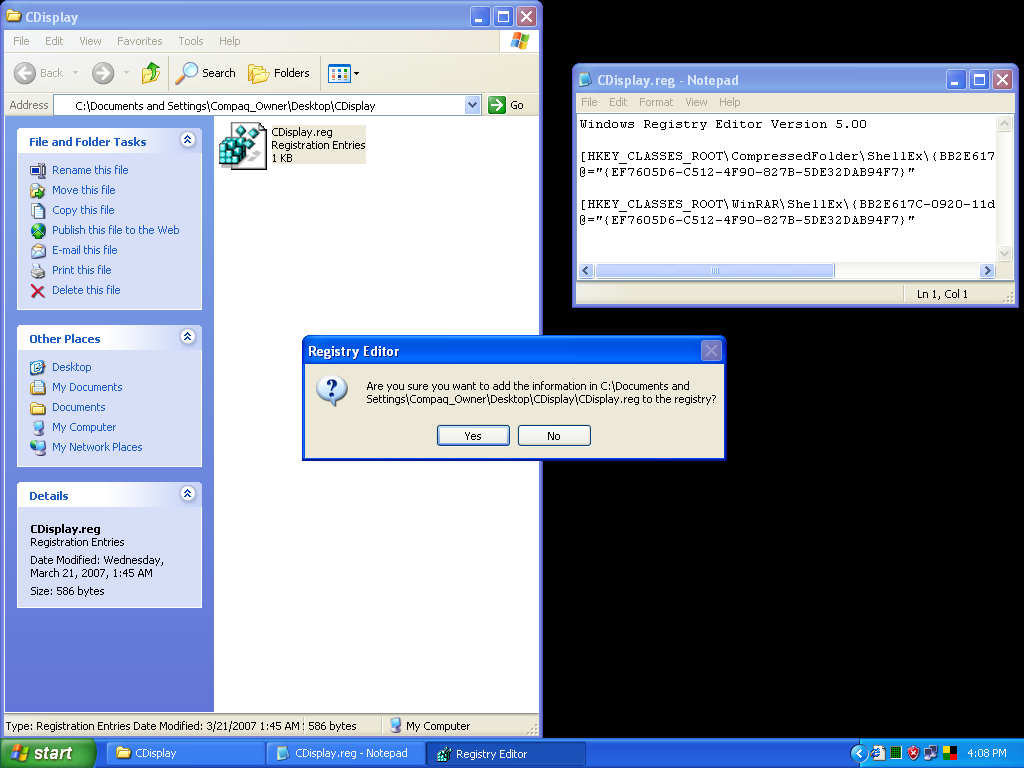The height and width of the screenshot is (768, 1024).
Task: Open Explorer Tools menu
Action: 191,41
